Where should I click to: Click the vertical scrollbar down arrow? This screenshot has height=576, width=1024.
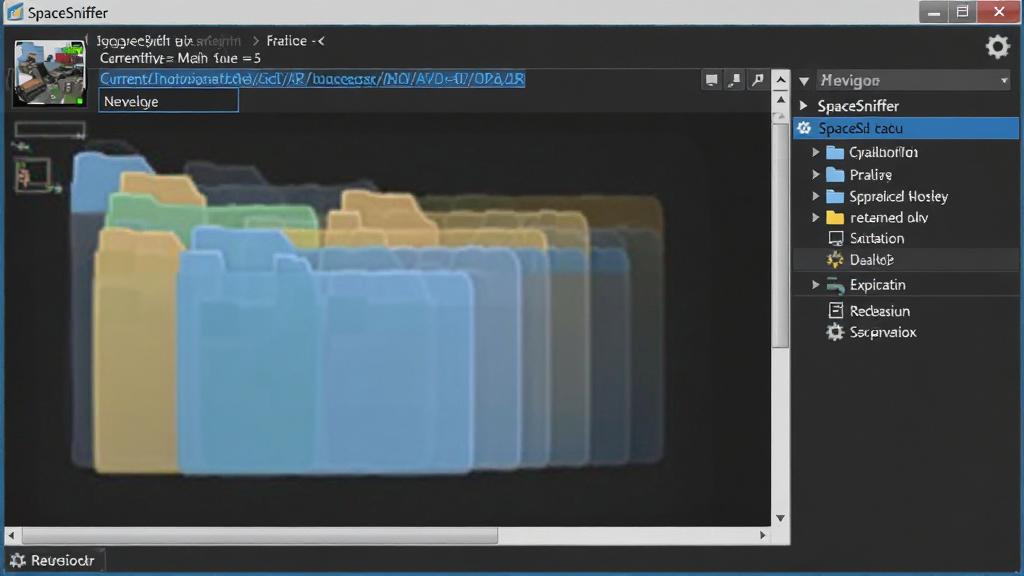click(x=780, y=518)
